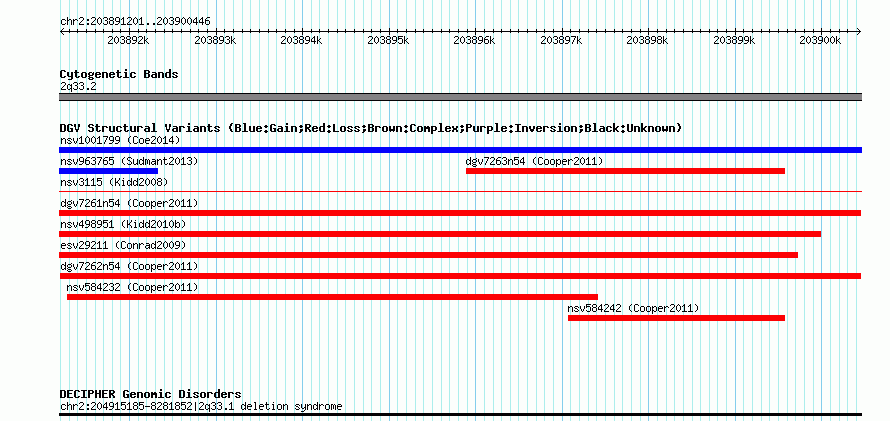Screen dimensions: 890x421
Task: Click the 203898k ruler tick label
Action: [648, 40]
